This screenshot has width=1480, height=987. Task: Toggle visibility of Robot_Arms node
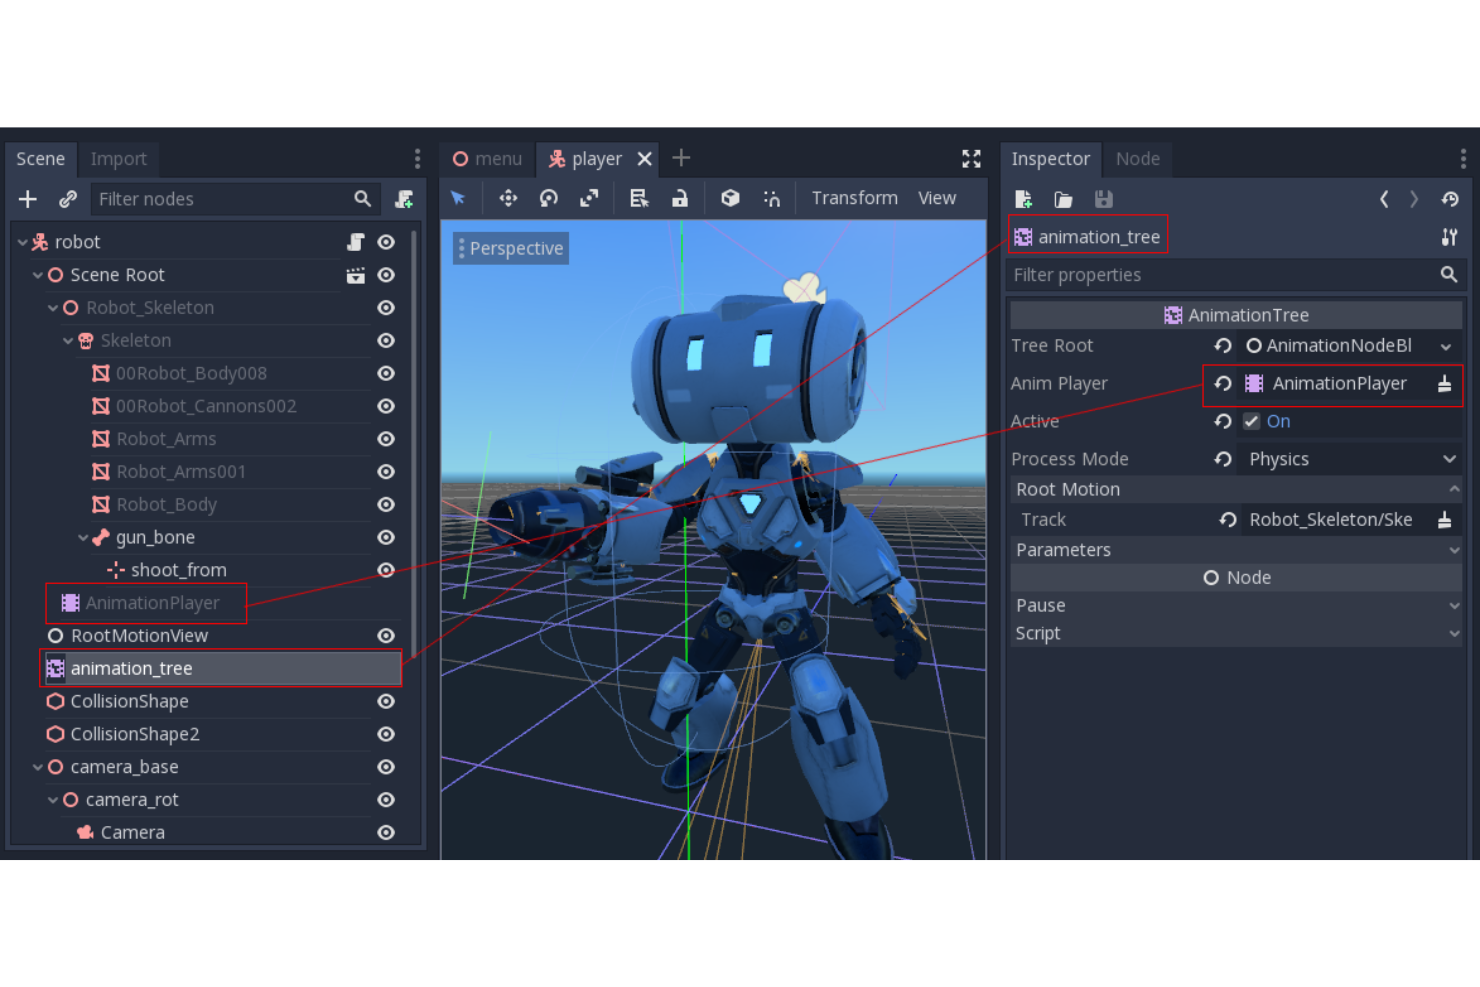tap(386, 438)
